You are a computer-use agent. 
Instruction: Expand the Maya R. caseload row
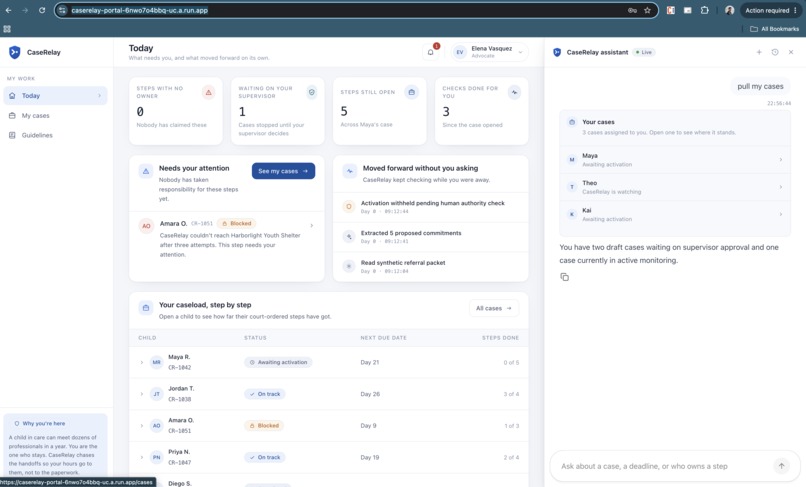tap(142, 363)
